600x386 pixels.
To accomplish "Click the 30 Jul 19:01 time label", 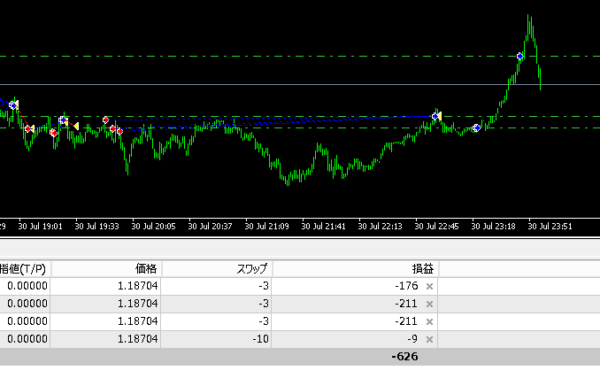I will coord(40,226).
